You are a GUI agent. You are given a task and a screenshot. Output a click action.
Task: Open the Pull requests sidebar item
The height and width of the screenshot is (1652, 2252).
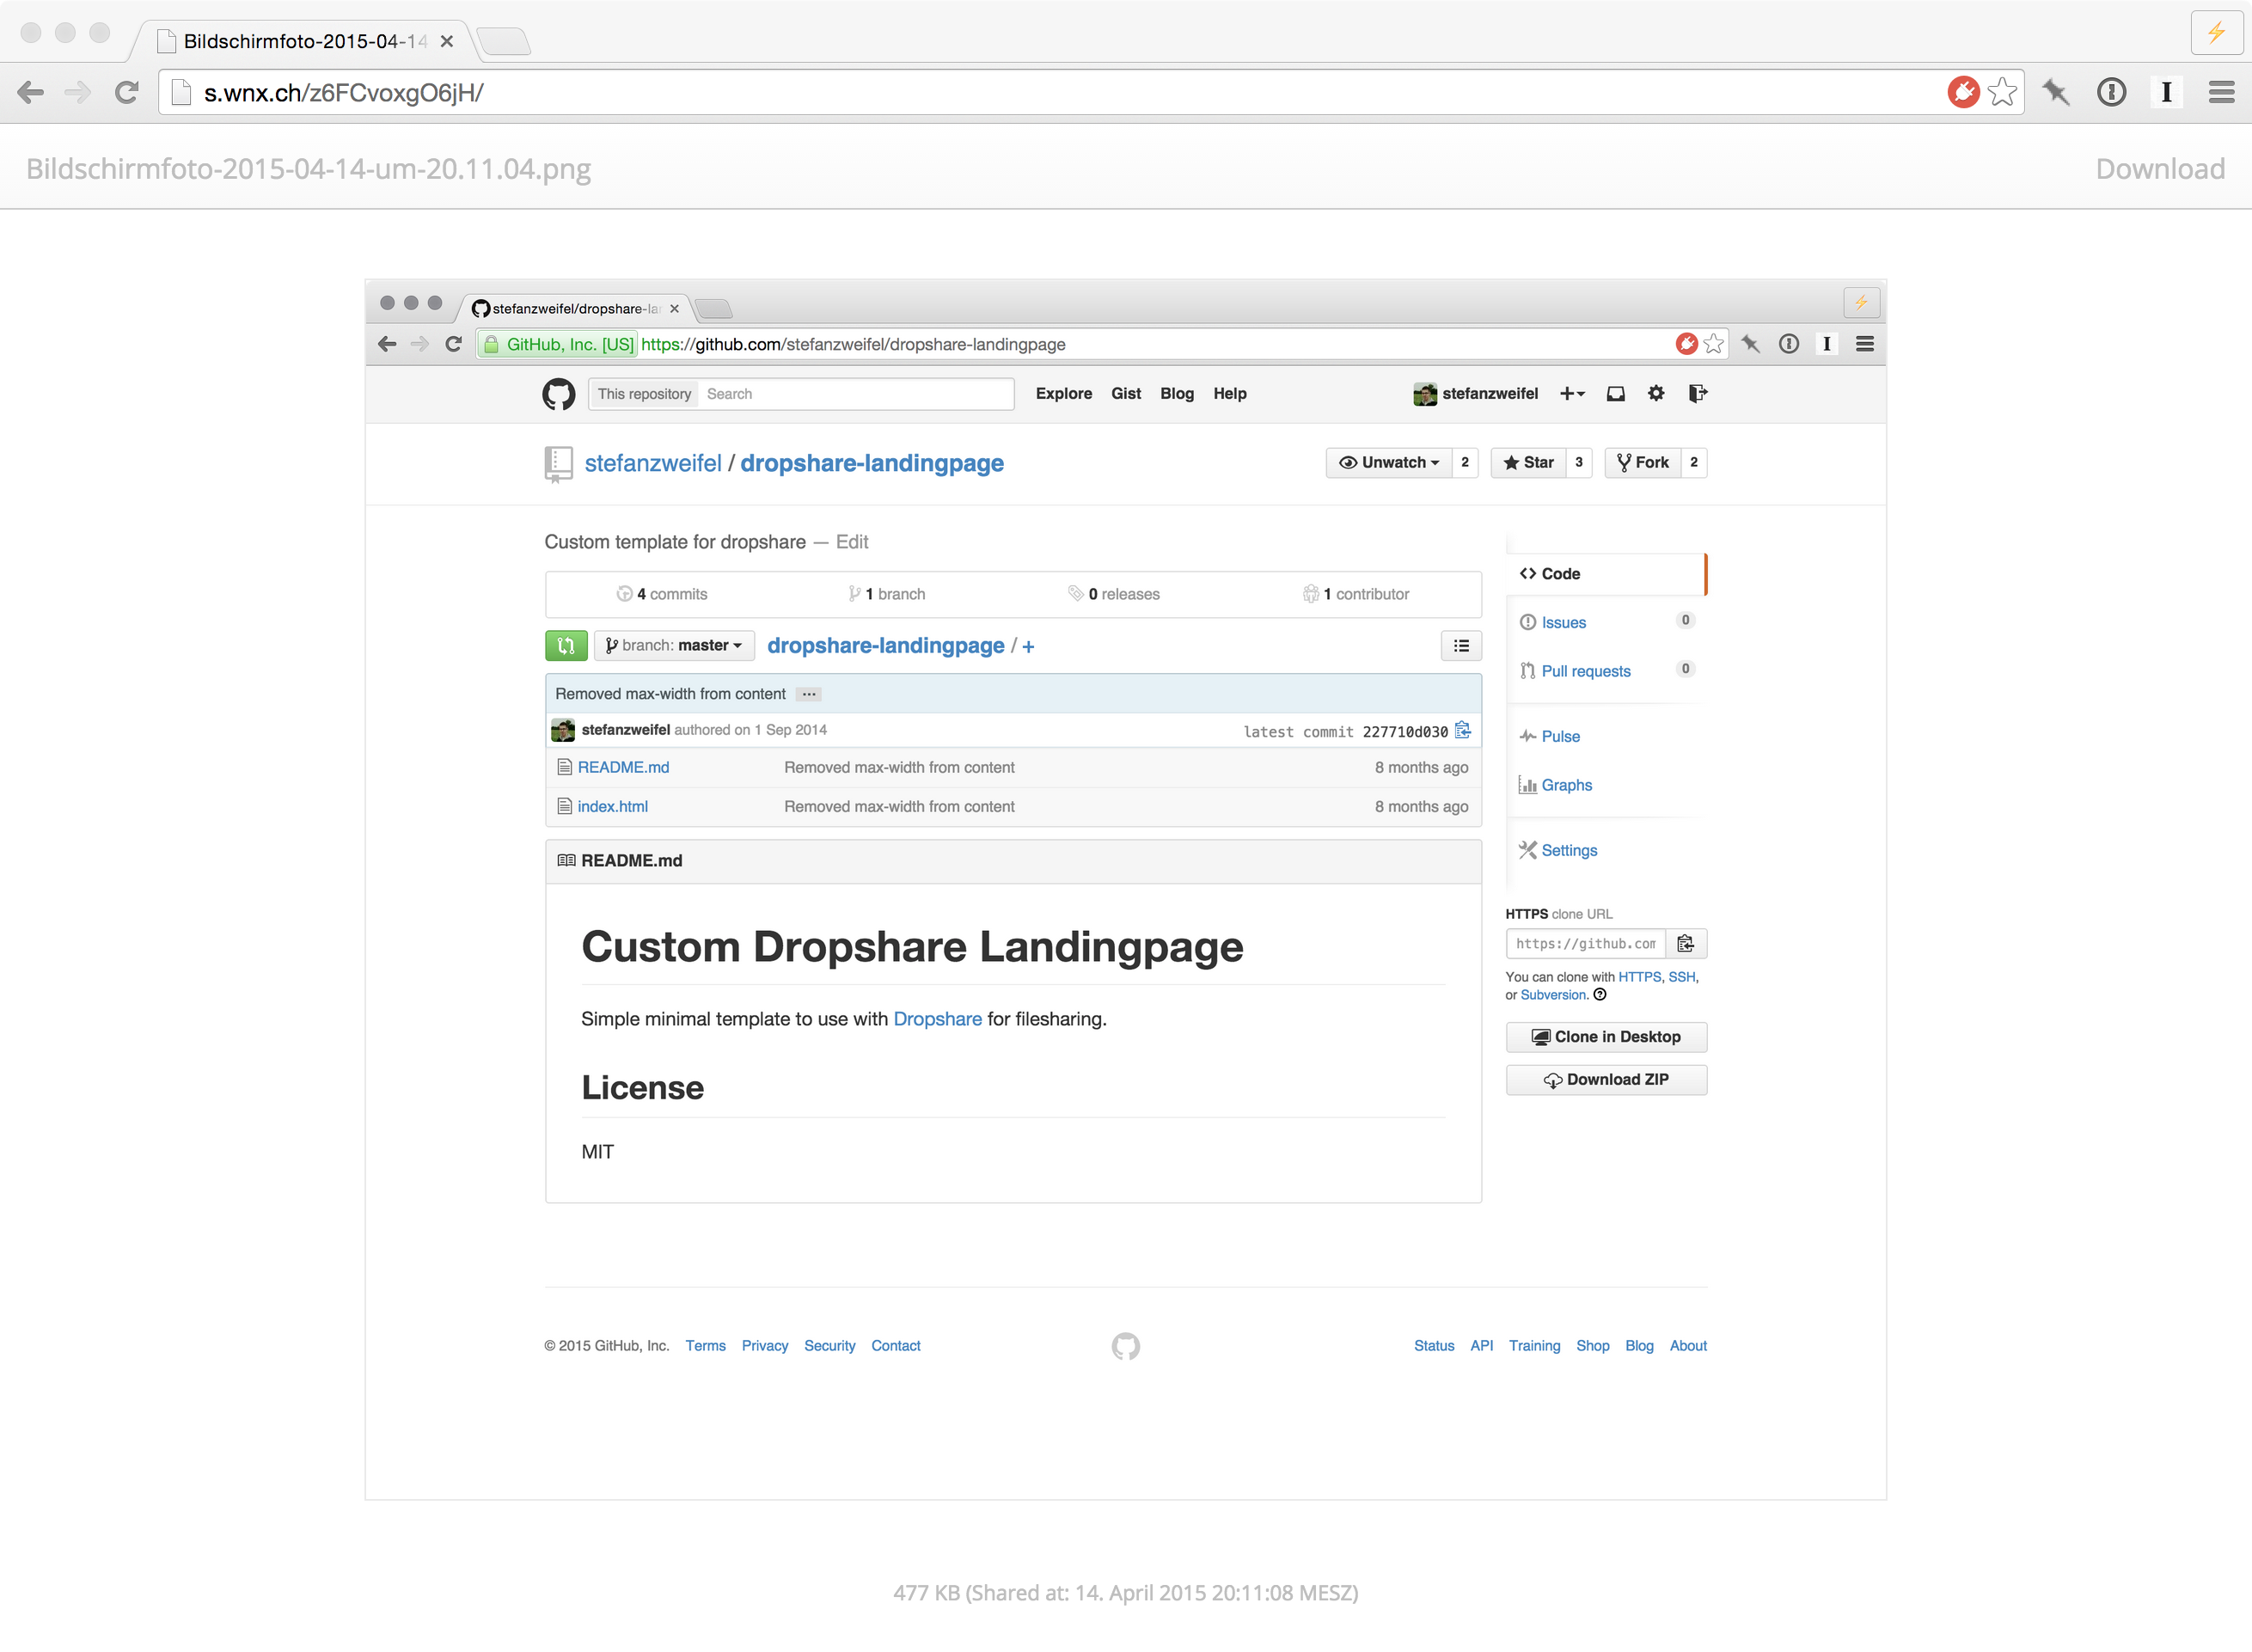[1585, 672]
